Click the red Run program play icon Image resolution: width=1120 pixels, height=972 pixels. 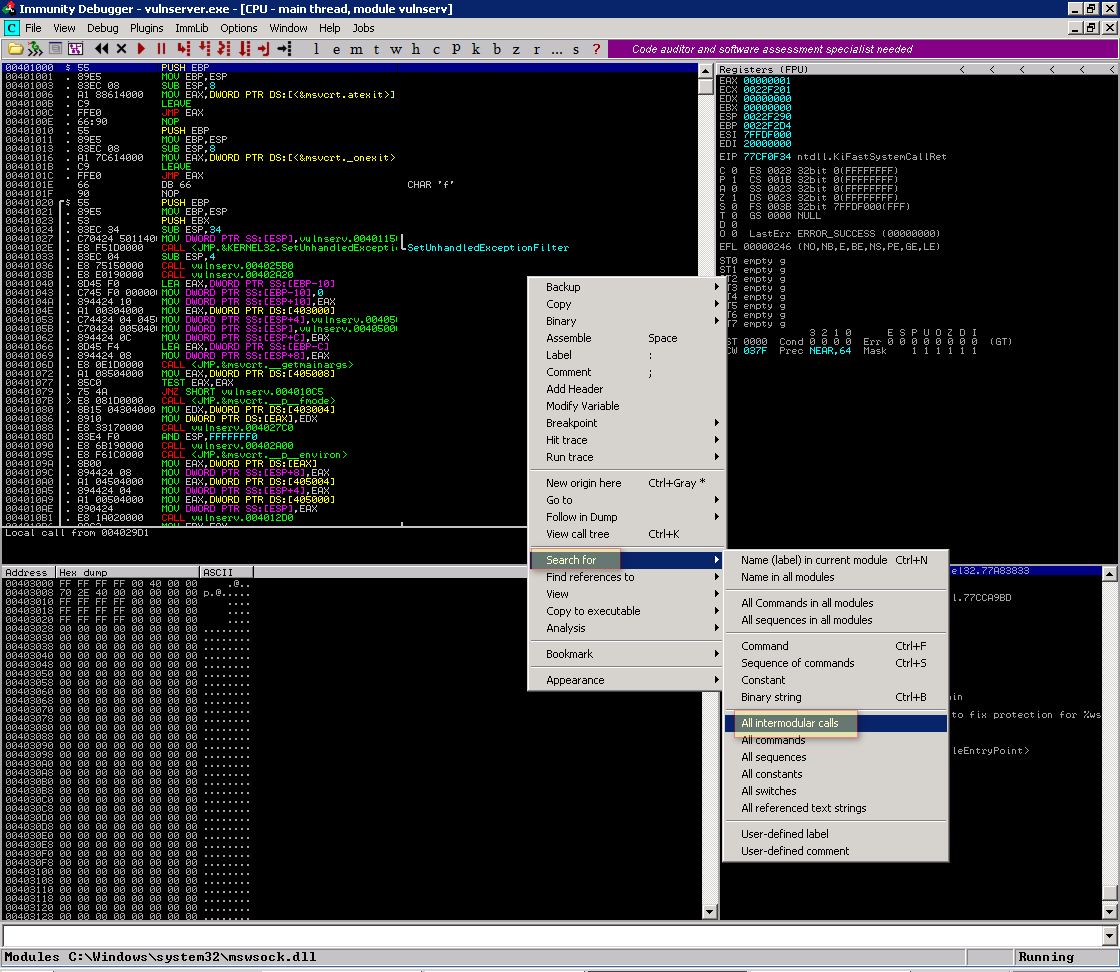click(x=141, y=49)
